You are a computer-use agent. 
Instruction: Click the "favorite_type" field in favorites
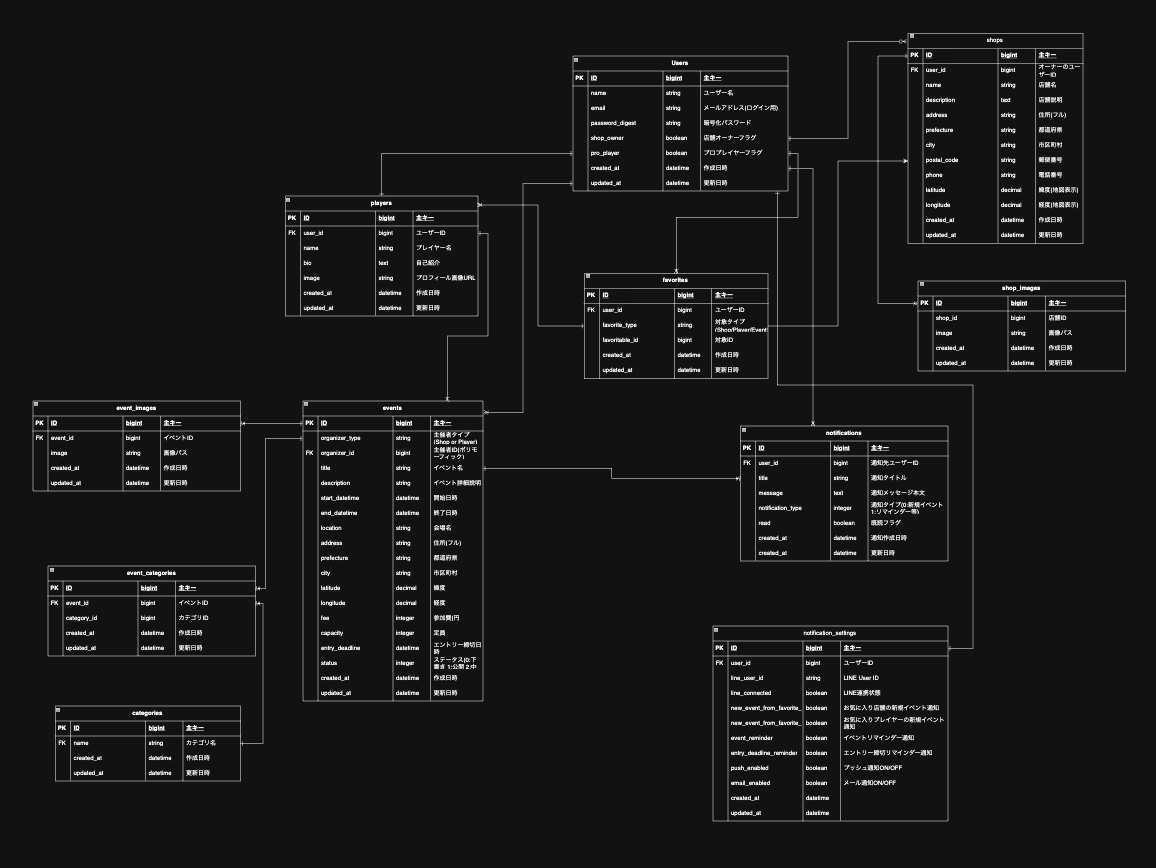619,325
